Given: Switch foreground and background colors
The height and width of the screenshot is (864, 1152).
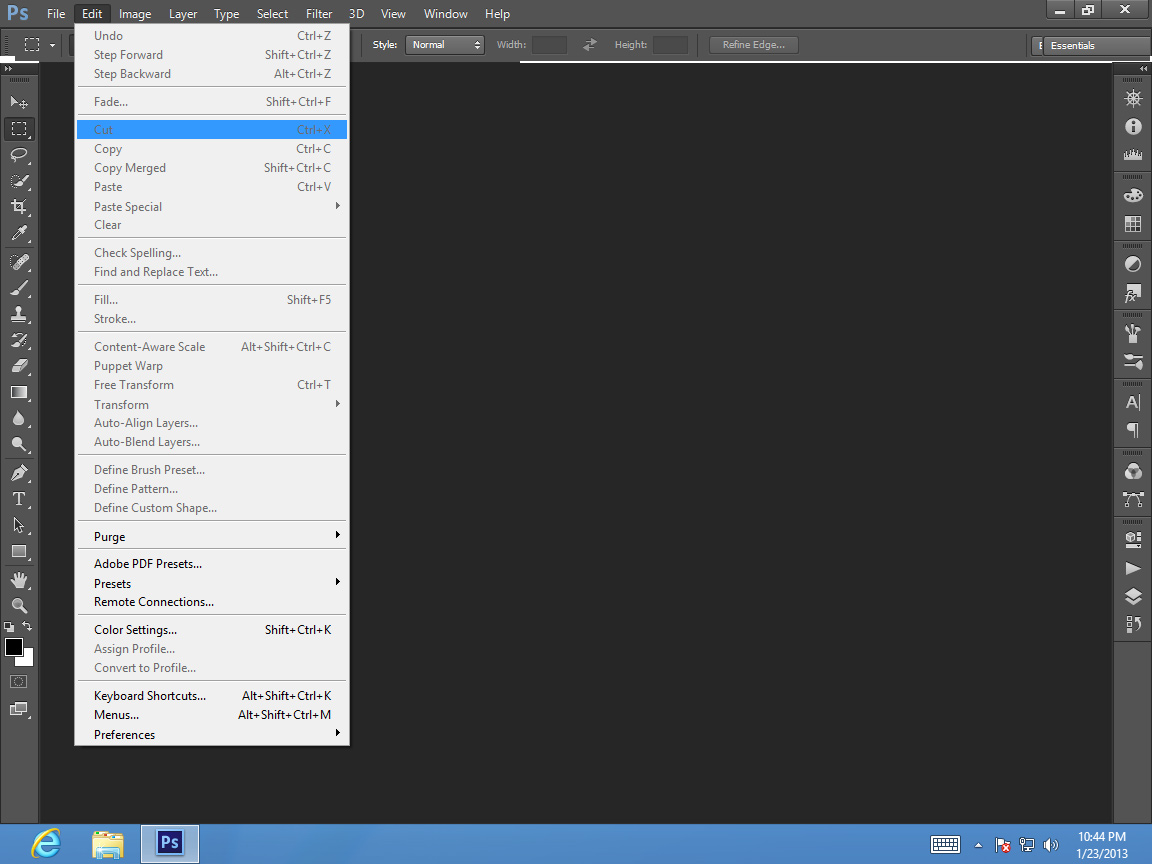Looking at the screenshot, I should point(27,626).
